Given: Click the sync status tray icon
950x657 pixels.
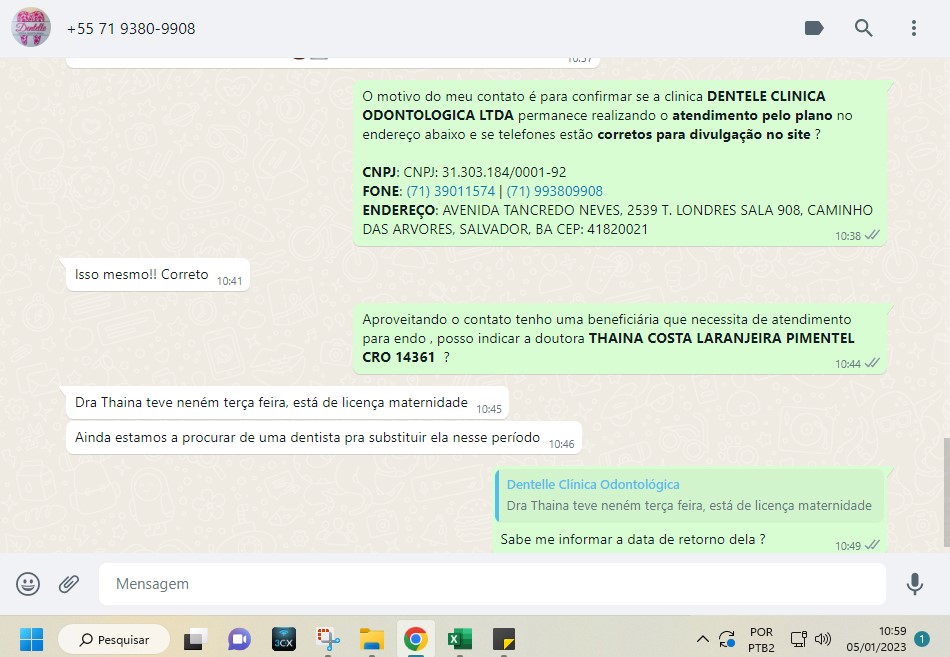Looking at the screenshot, I should (726, 639).
